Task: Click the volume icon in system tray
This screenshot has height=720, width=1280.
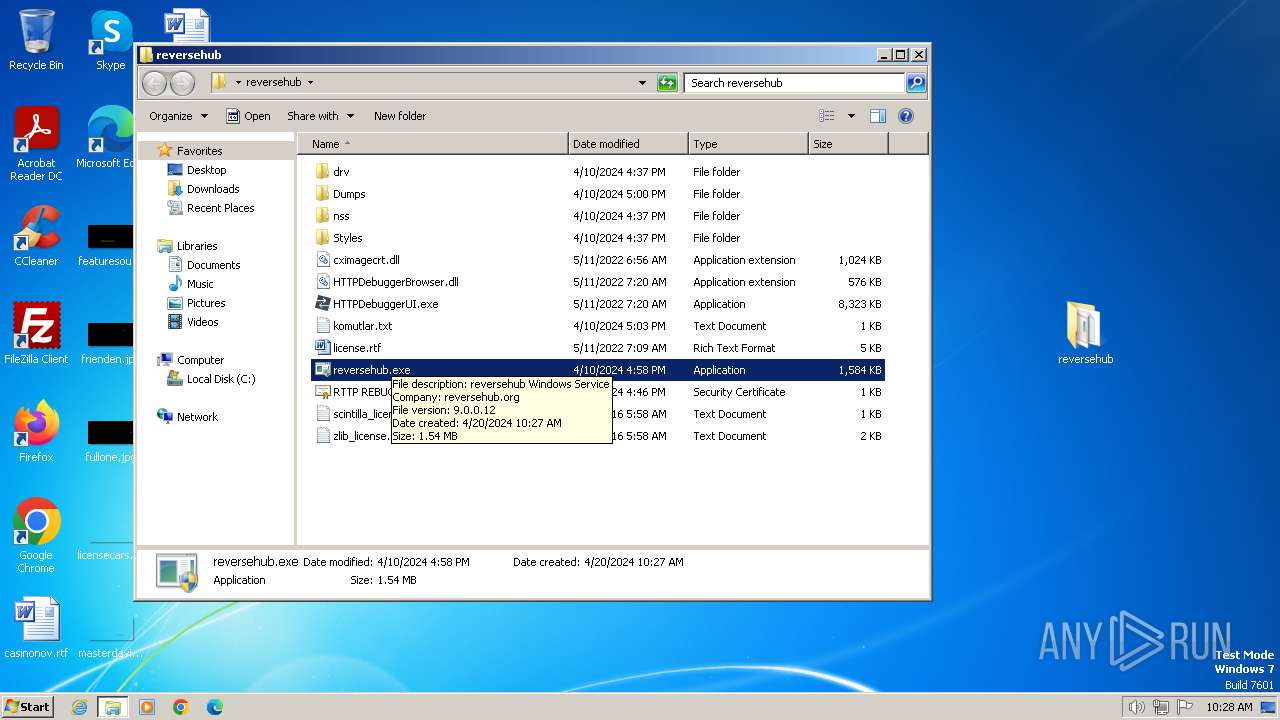Action: pos(1136,707)
